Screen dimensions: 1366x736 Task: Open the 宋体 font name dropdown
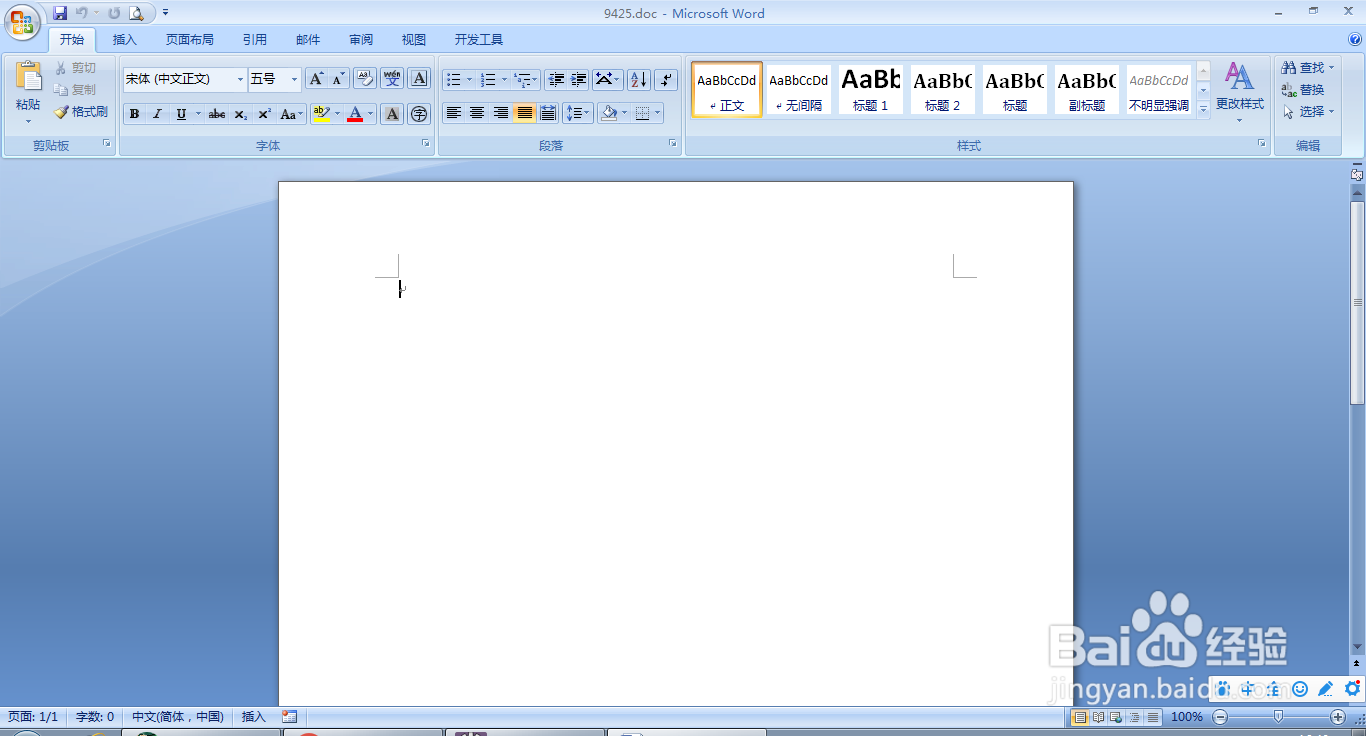240,79
